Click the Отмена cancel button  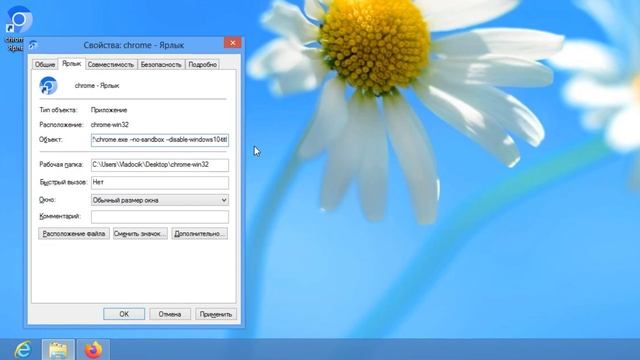[170, 314]
